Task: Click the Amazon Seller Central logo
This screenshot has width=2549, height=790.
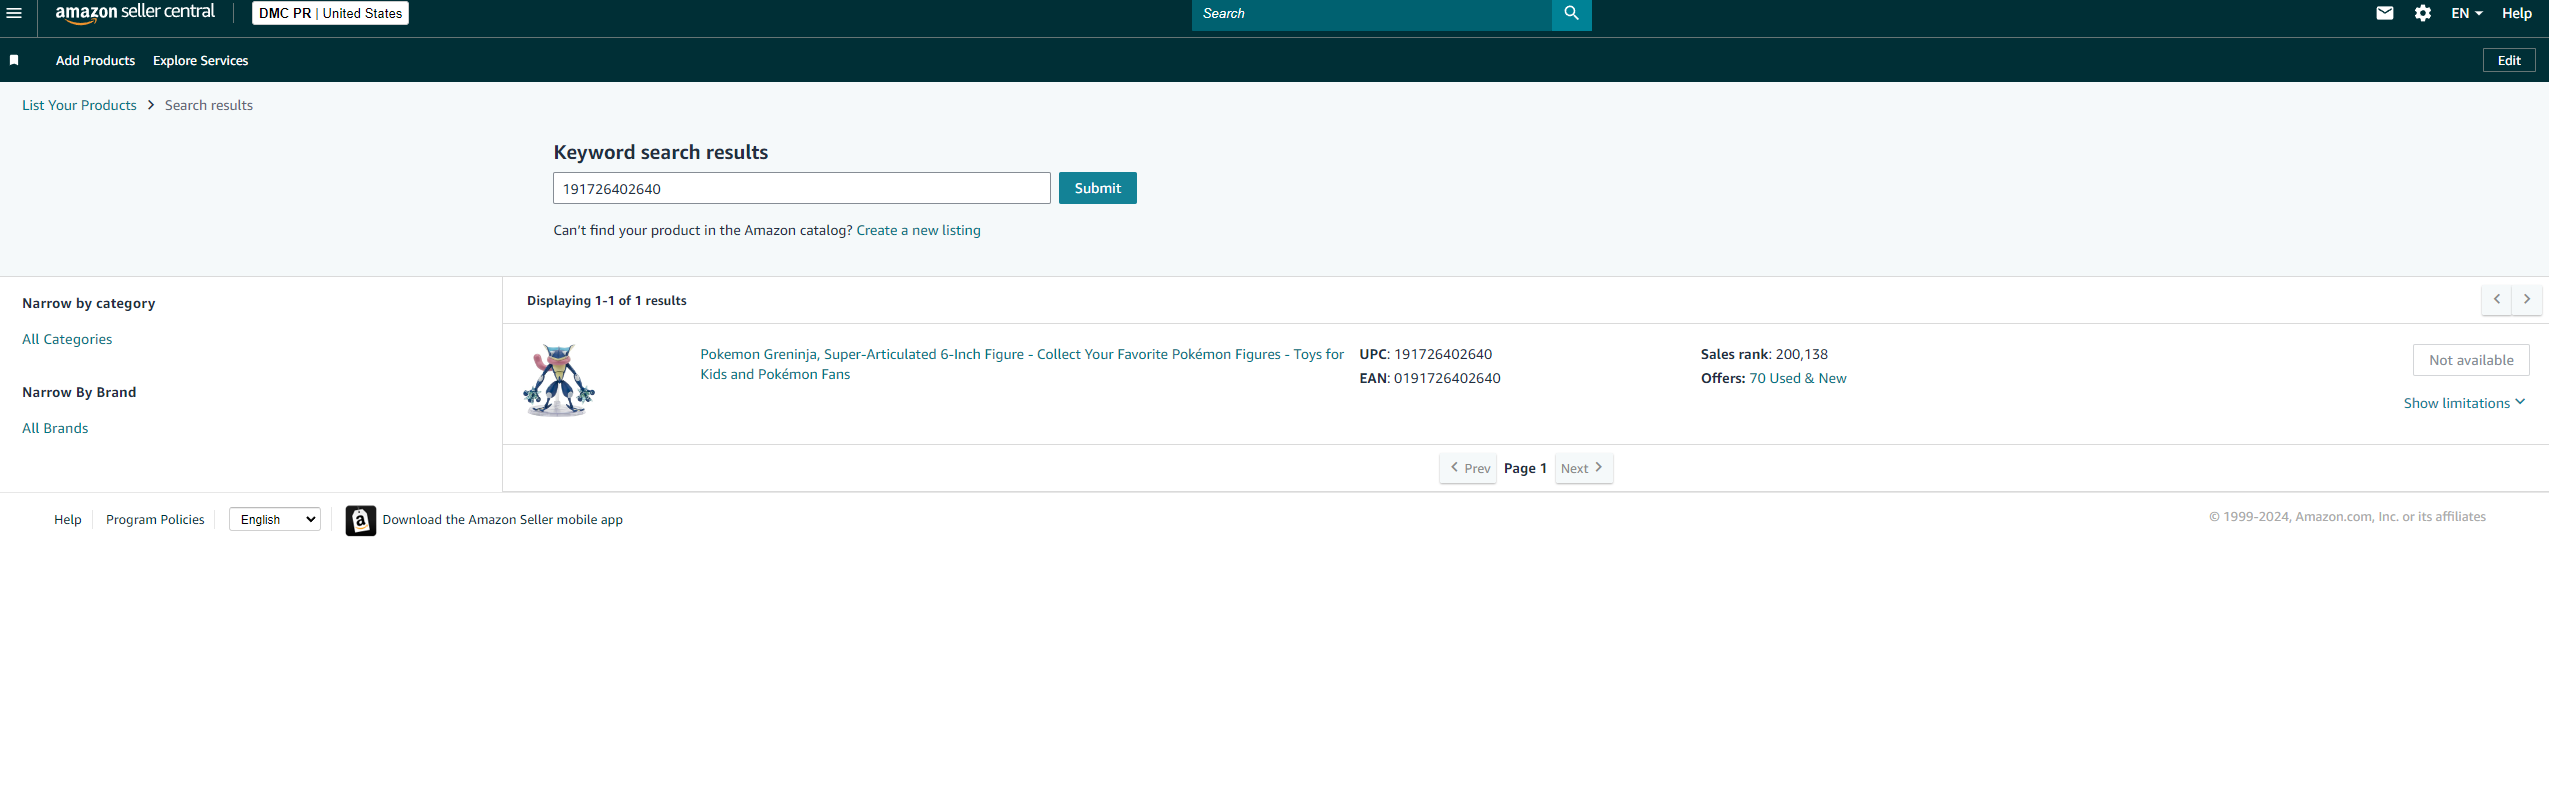Action: (135, 13)
